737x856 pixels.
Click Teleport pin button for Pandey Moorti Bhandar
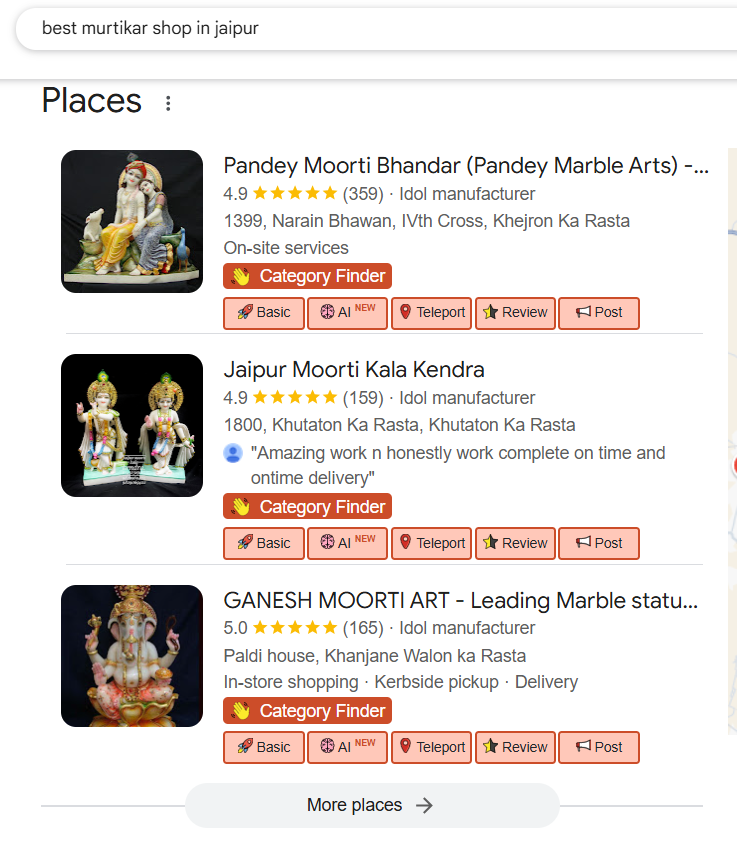[x=431, y=312]
